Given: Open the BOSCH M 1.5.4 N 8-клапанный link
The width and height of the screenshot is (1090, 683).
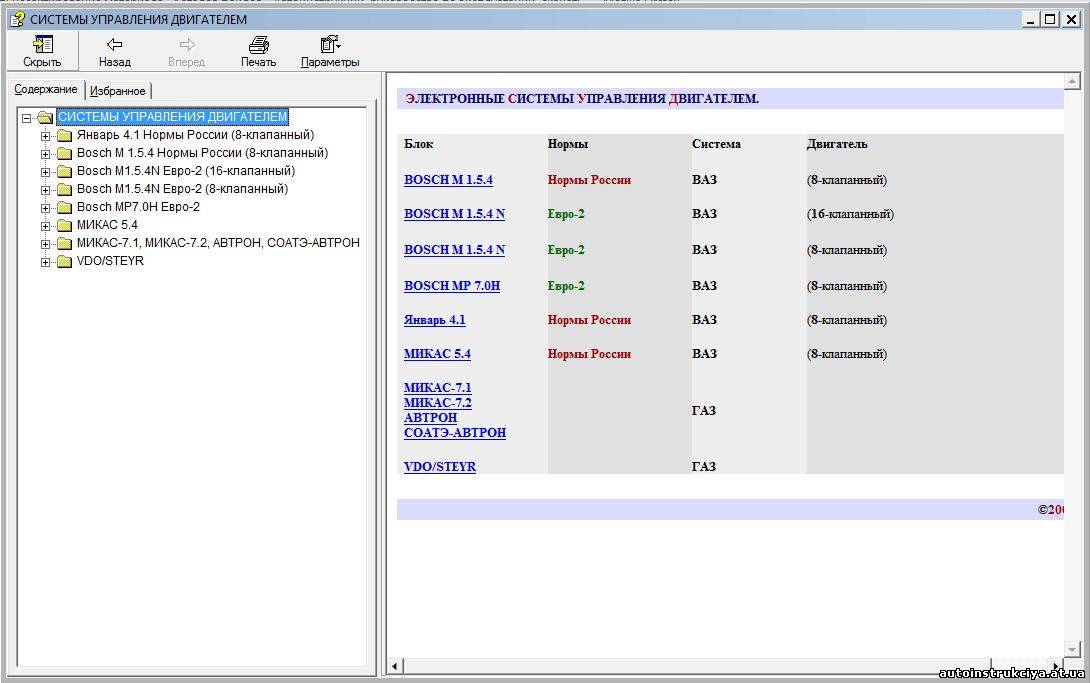Looking at the screenshot, I should (455, 250).
